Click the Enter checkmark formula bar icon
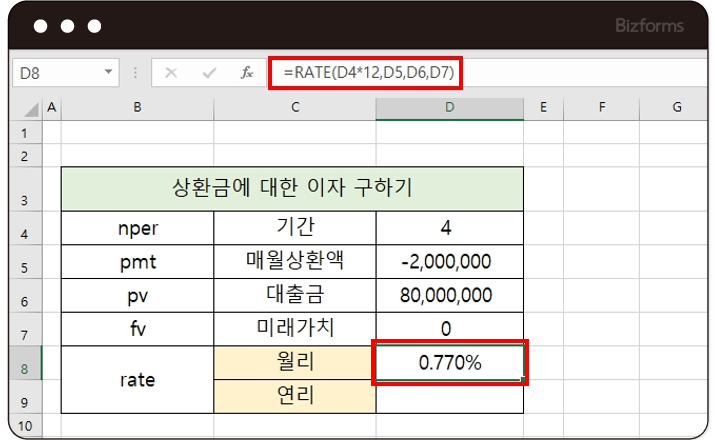 [x=209, y=73]
